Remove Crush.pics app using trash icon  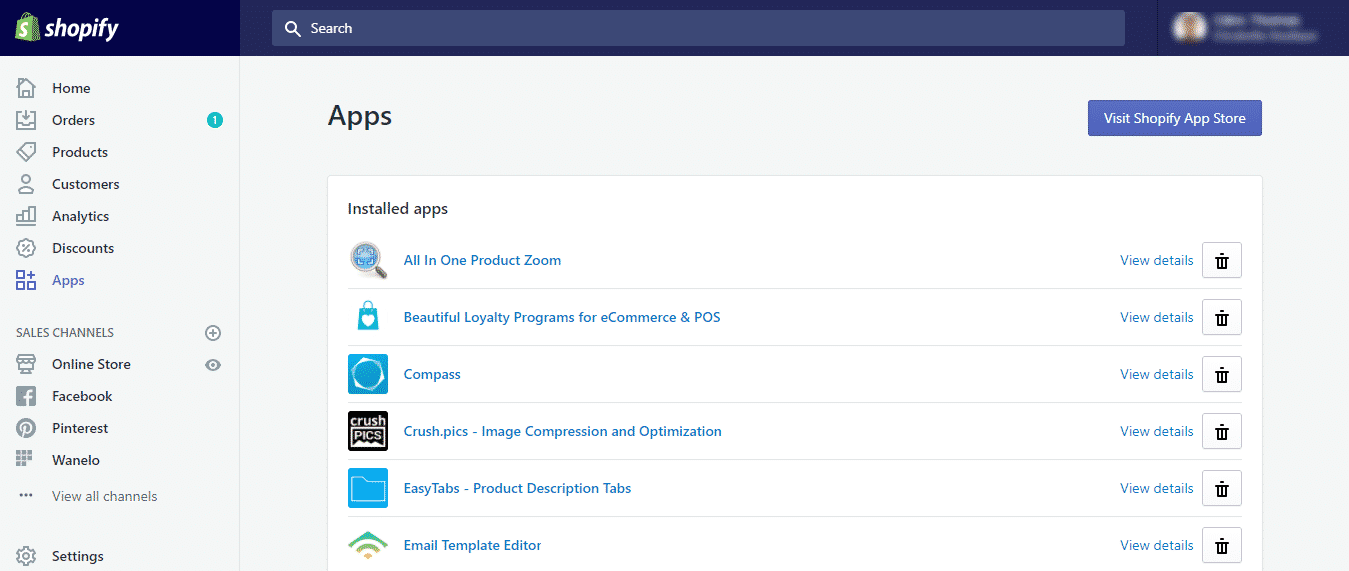1221,431
